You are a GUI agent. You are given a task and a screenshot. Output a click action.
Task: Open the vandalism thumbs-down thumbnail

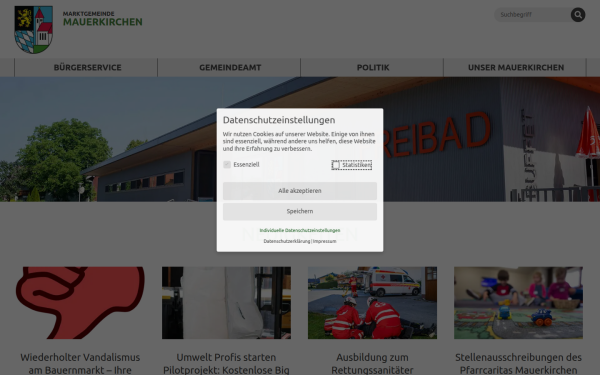[80, 303]
